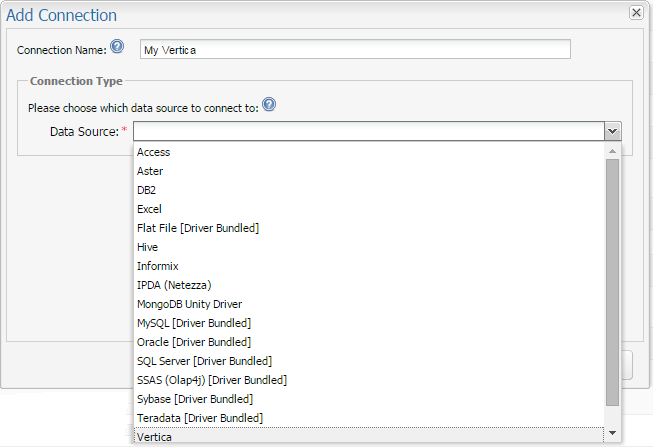Pick Excel from the data source options
Screen dimensions: 653x448
149,209
